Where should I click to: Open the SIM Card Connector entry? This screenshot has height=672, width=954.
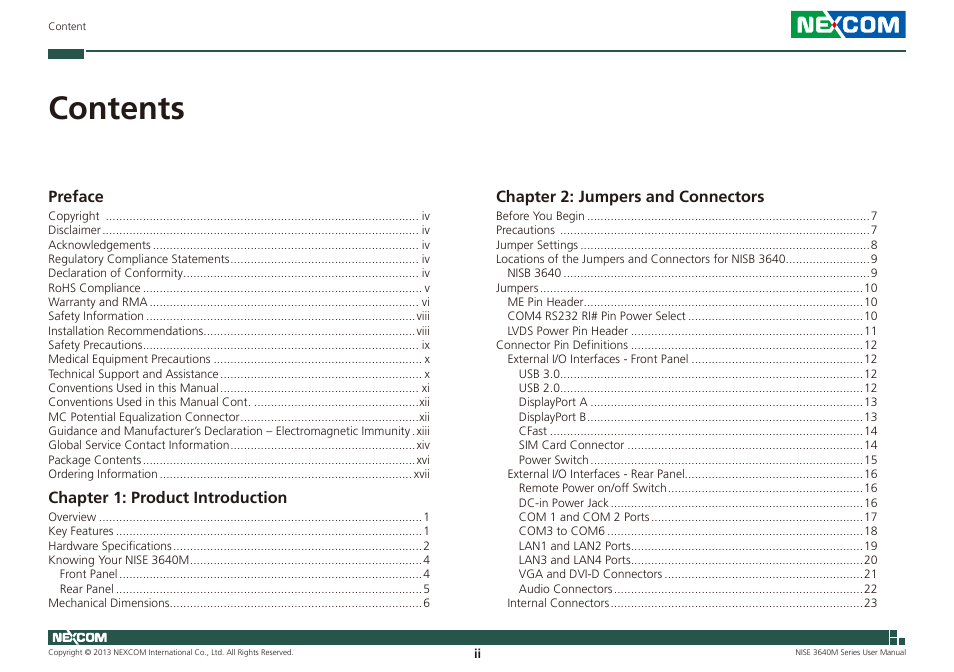pyautogui.click(x=698, y=445)
